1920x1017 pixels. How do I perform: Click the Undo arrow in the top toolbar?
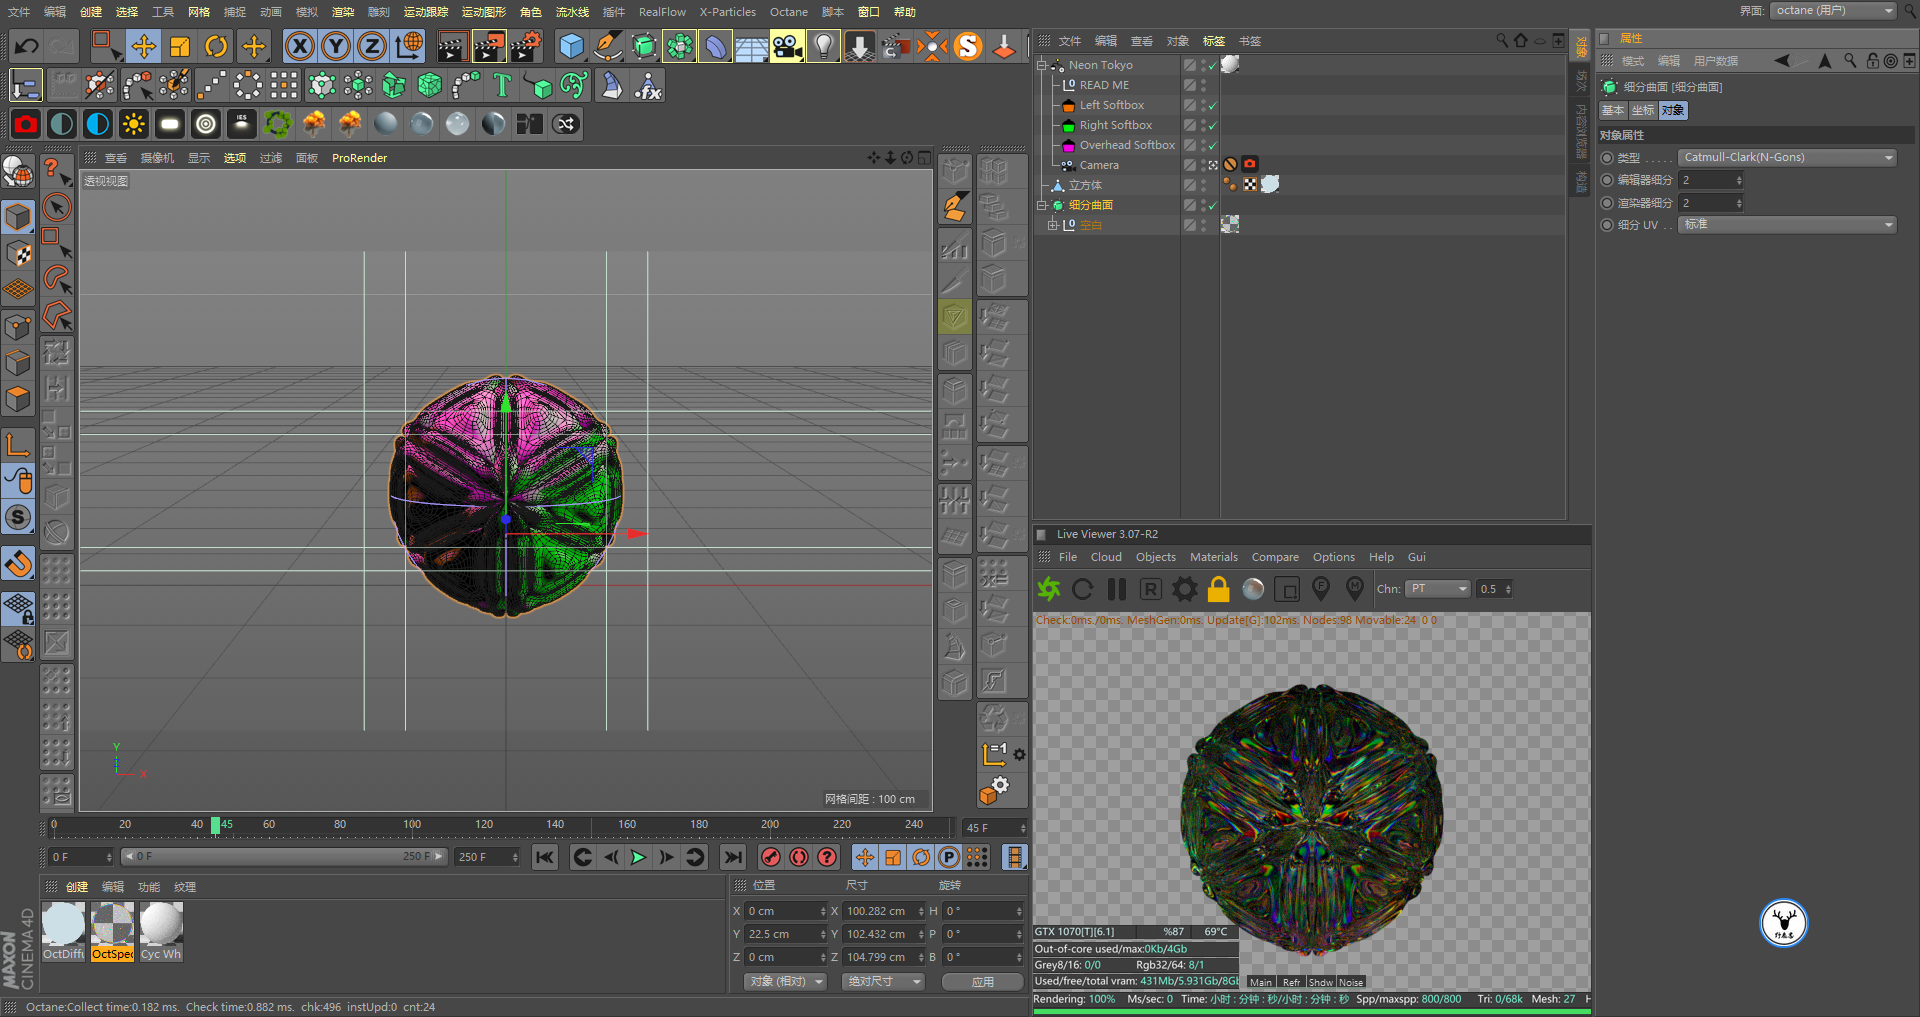tap(27, 46)
